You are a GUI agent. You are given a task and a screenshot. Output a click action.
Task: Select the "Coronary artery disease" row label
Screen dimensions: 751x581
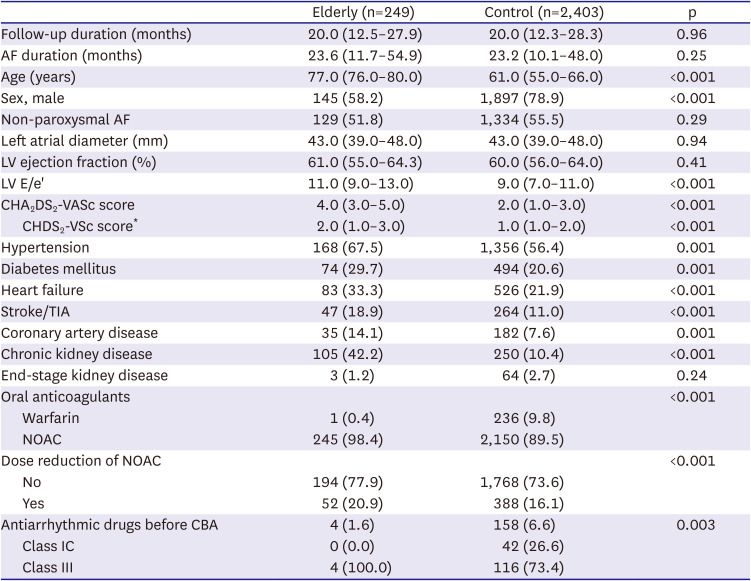click(80, 329)
